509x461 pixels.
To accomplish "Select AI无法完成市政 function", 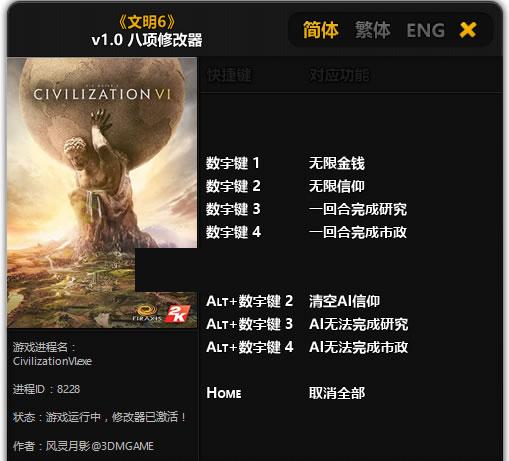I will coord(358,347).
